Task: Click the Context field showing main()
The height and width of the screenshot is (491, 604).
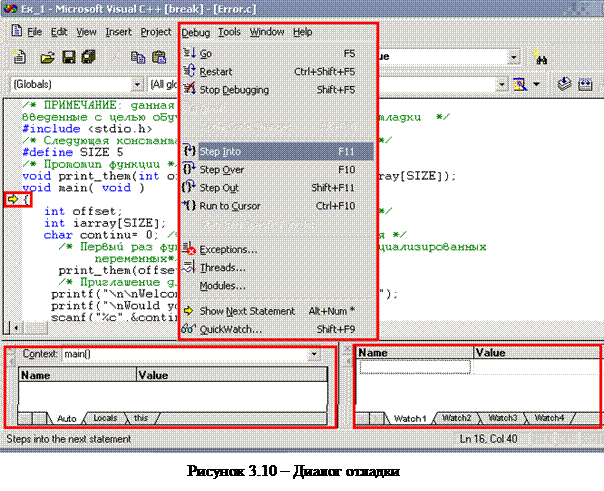Action: pyautogui.click(x=192, y=354)
